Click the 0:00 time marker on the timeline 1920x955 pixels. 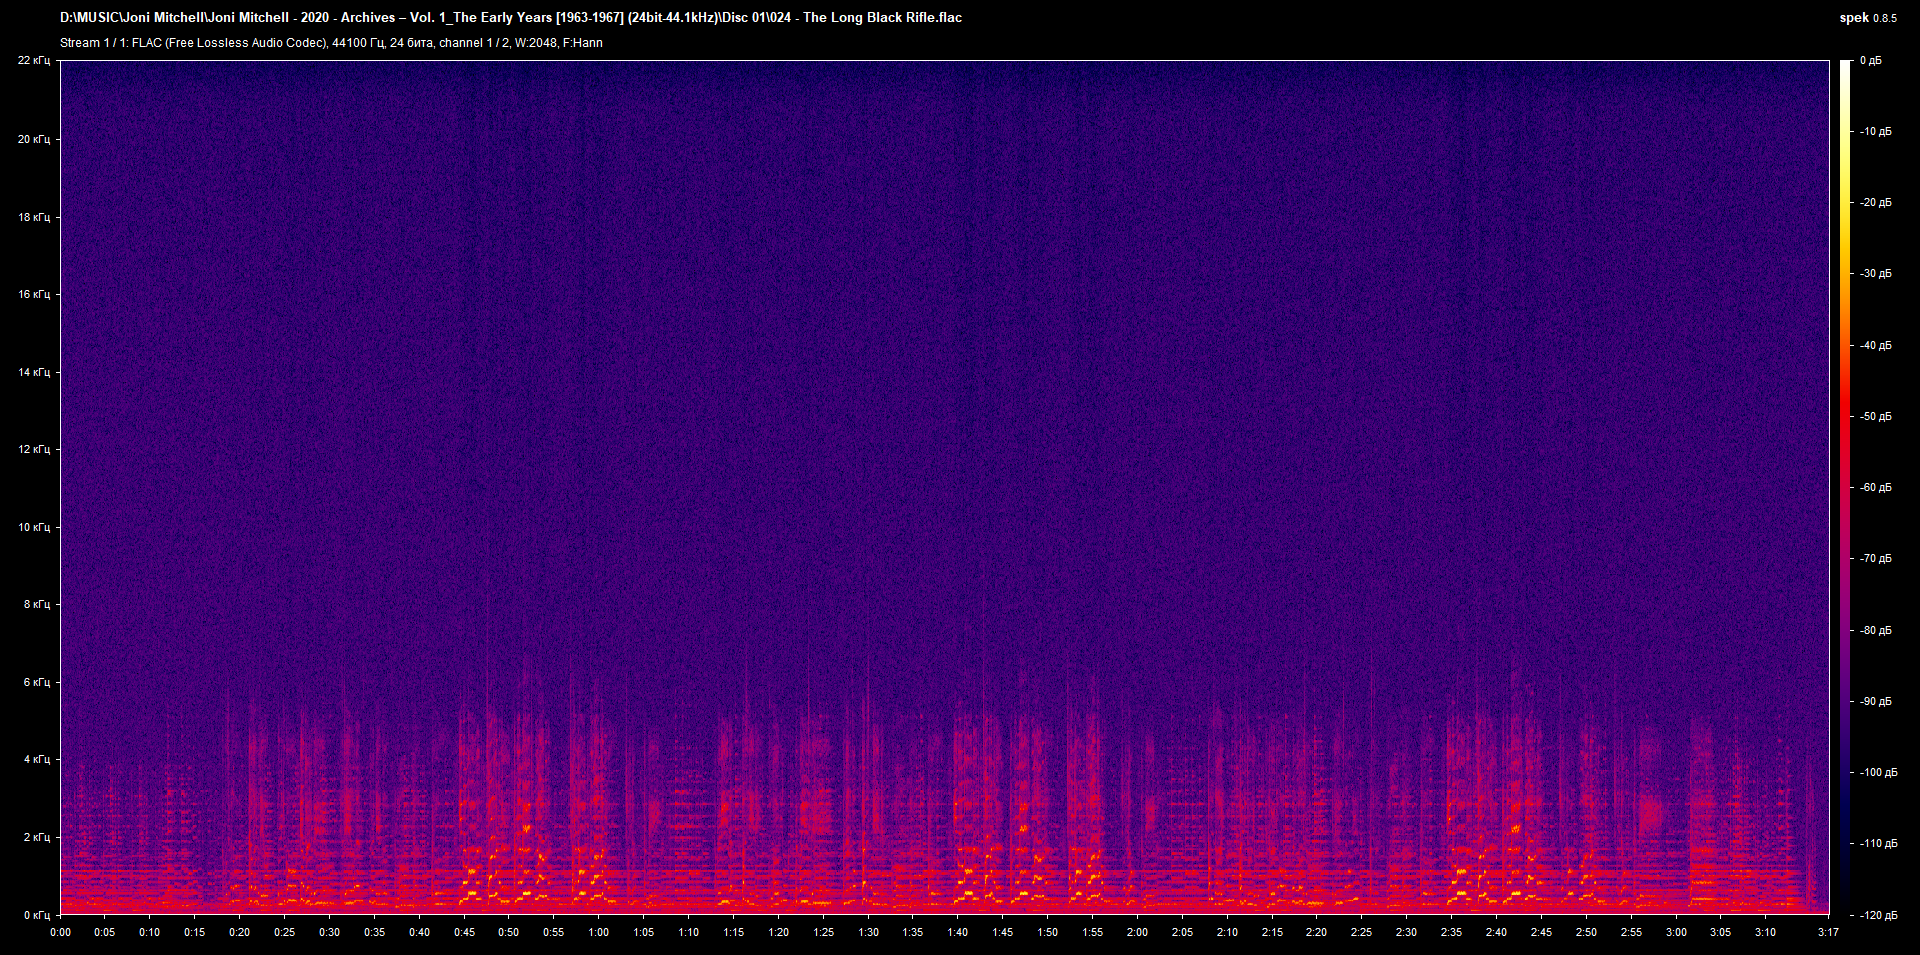(x=61, y=931)
